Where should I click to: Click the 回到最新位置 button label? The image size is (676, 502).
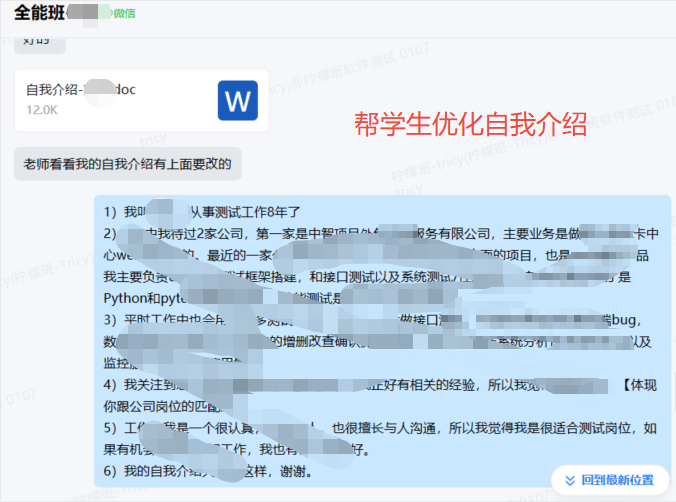pos(617,480)
